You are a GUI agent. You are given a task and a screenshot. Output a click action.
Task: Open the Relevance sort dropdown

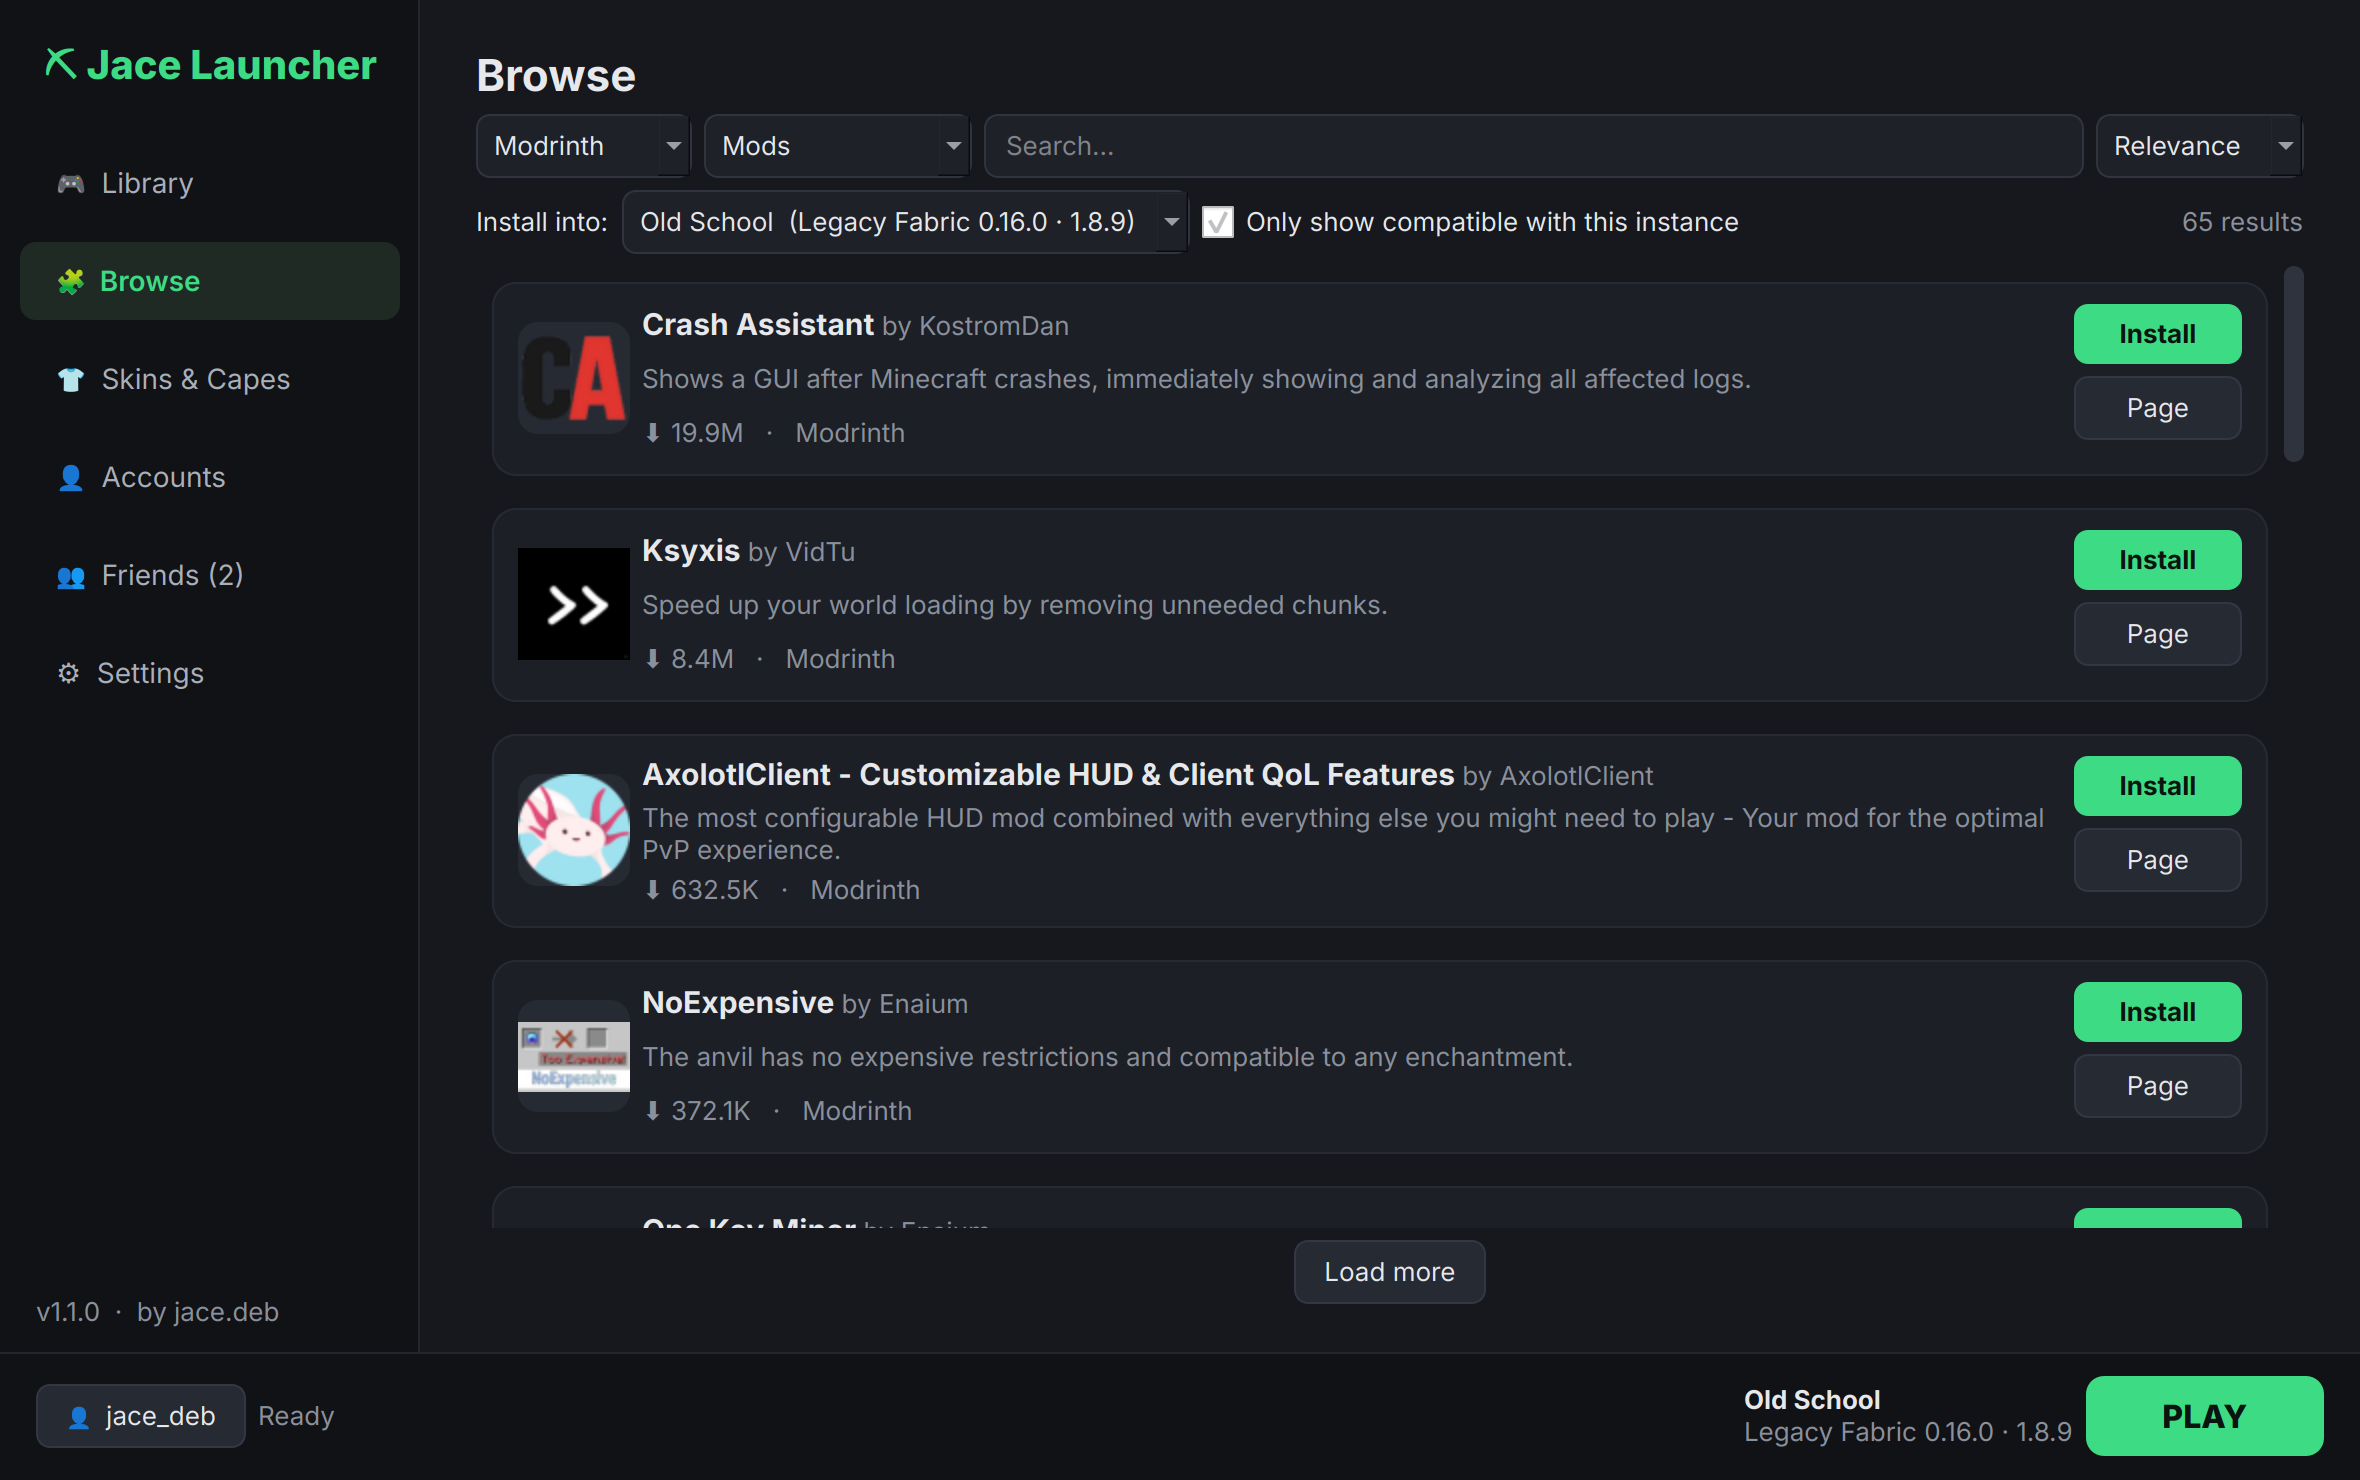pyautogui.click(x=2199, y=146)
